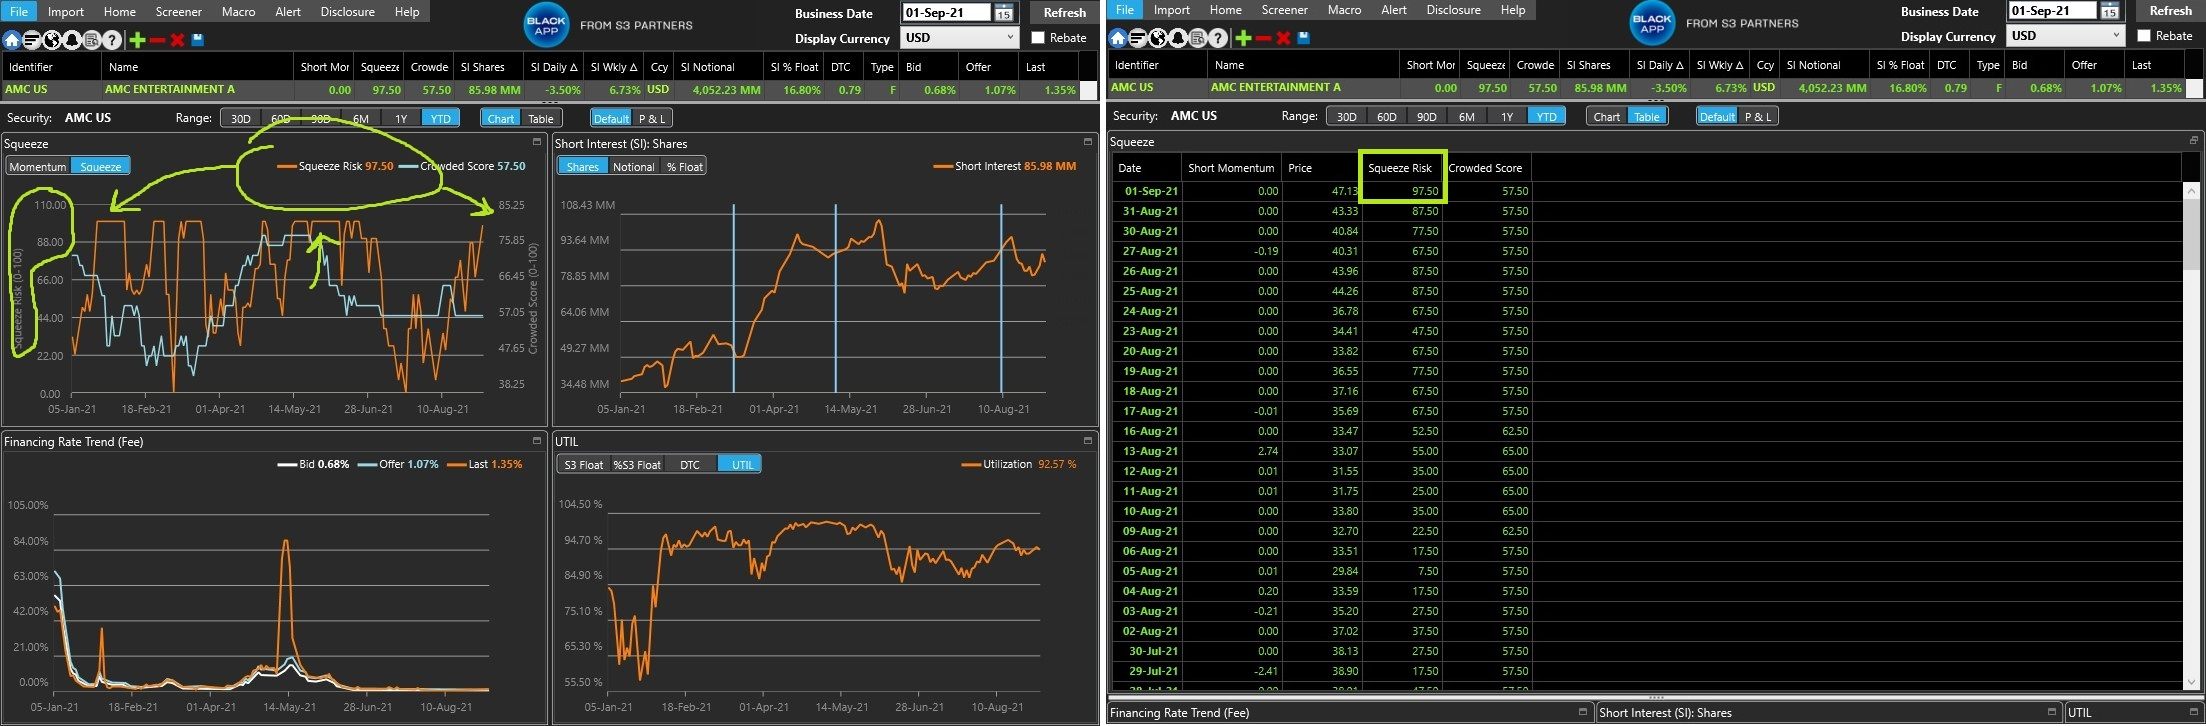2206x726 pixels.
Task: Maximize the Squeeze chart panel in chart-view window
Action: pos(537,143)
